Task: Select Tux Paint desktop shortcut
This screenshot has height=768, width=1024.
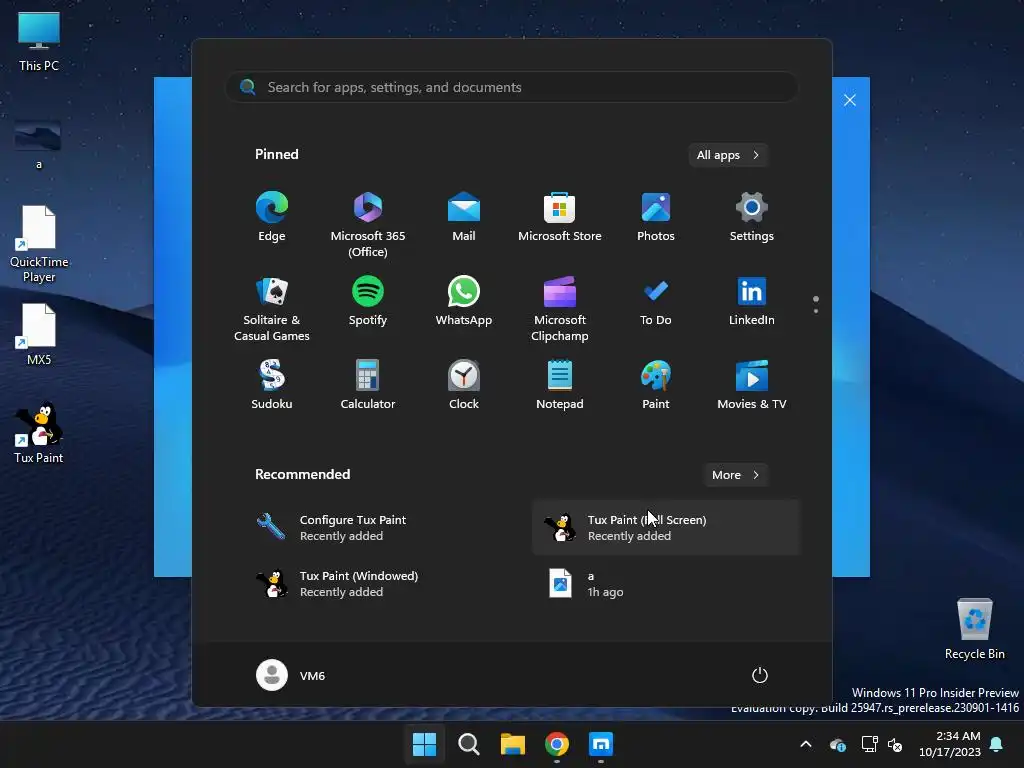Action: 39,432
